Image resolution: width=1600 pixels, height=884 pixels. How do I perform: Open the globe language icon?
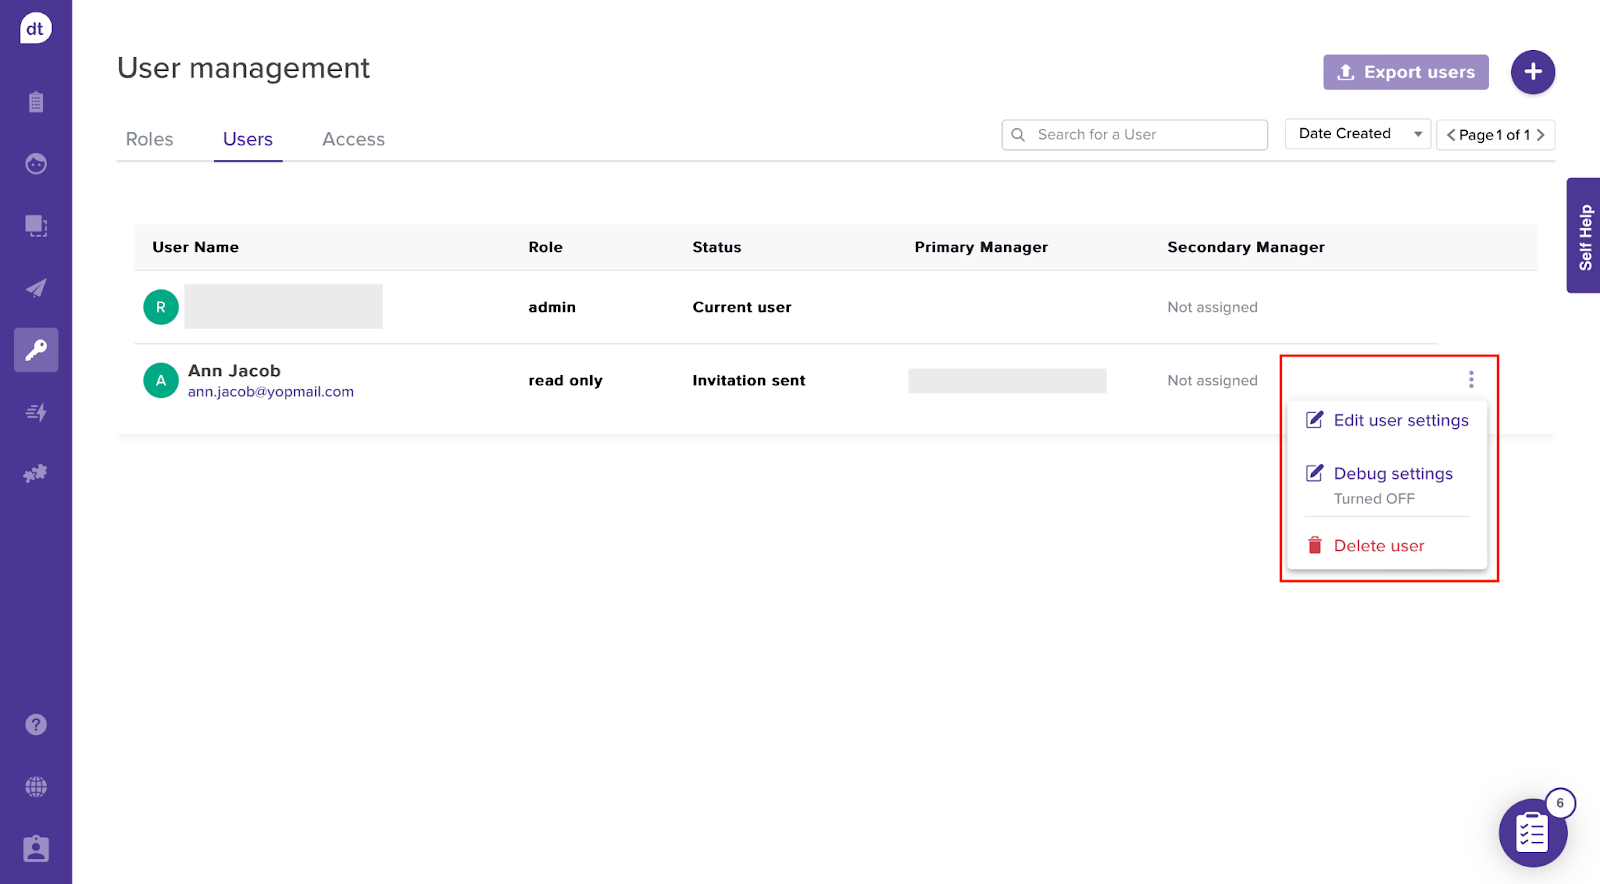[x=36, y=787]
